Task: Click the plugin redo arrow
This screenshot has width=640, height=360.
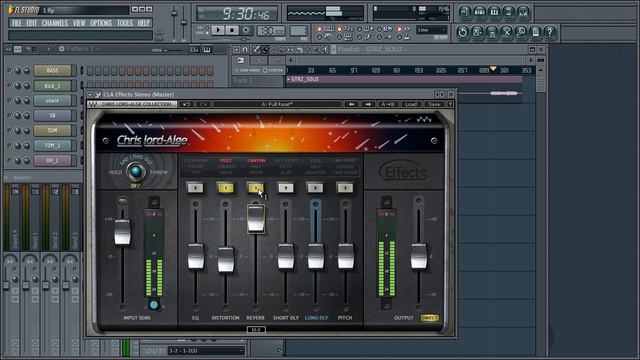Action: tap(203, 104)
